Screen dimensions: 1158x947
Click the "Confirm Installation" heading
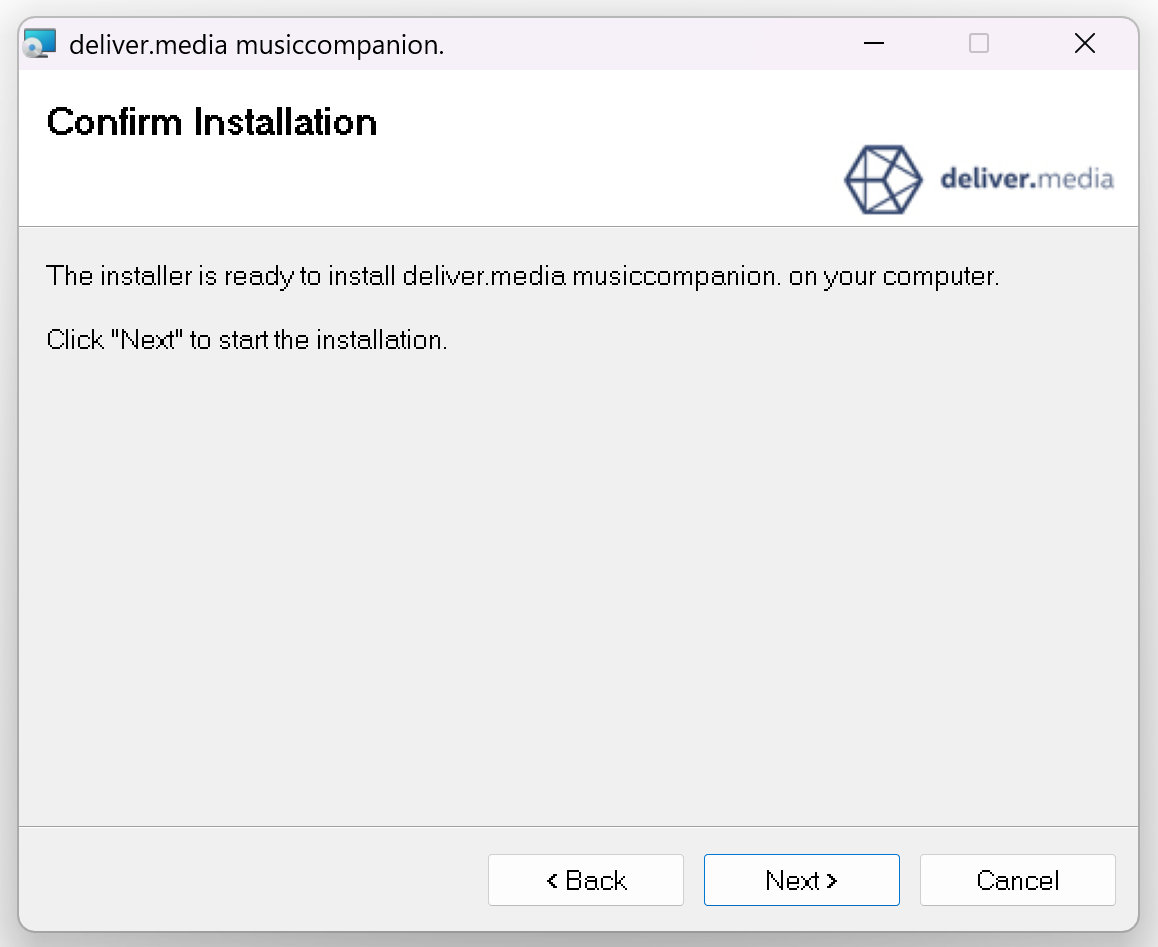(x=212, y=122)
